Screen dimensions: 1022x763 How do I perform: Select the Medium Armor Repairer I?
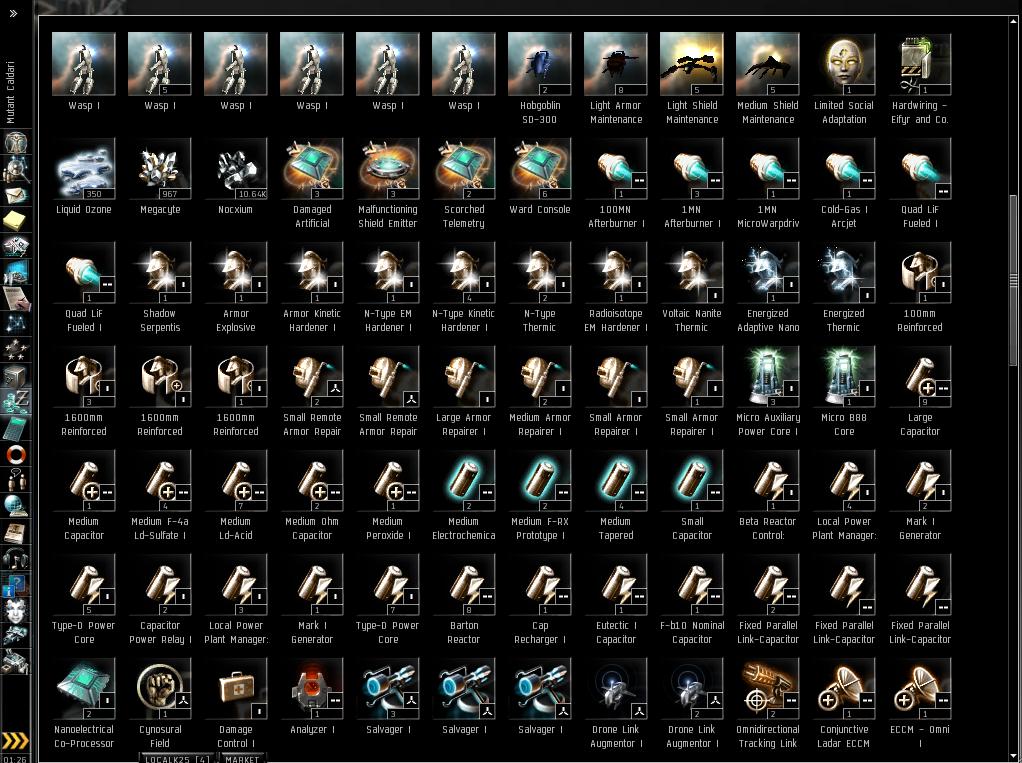[540, 392]
